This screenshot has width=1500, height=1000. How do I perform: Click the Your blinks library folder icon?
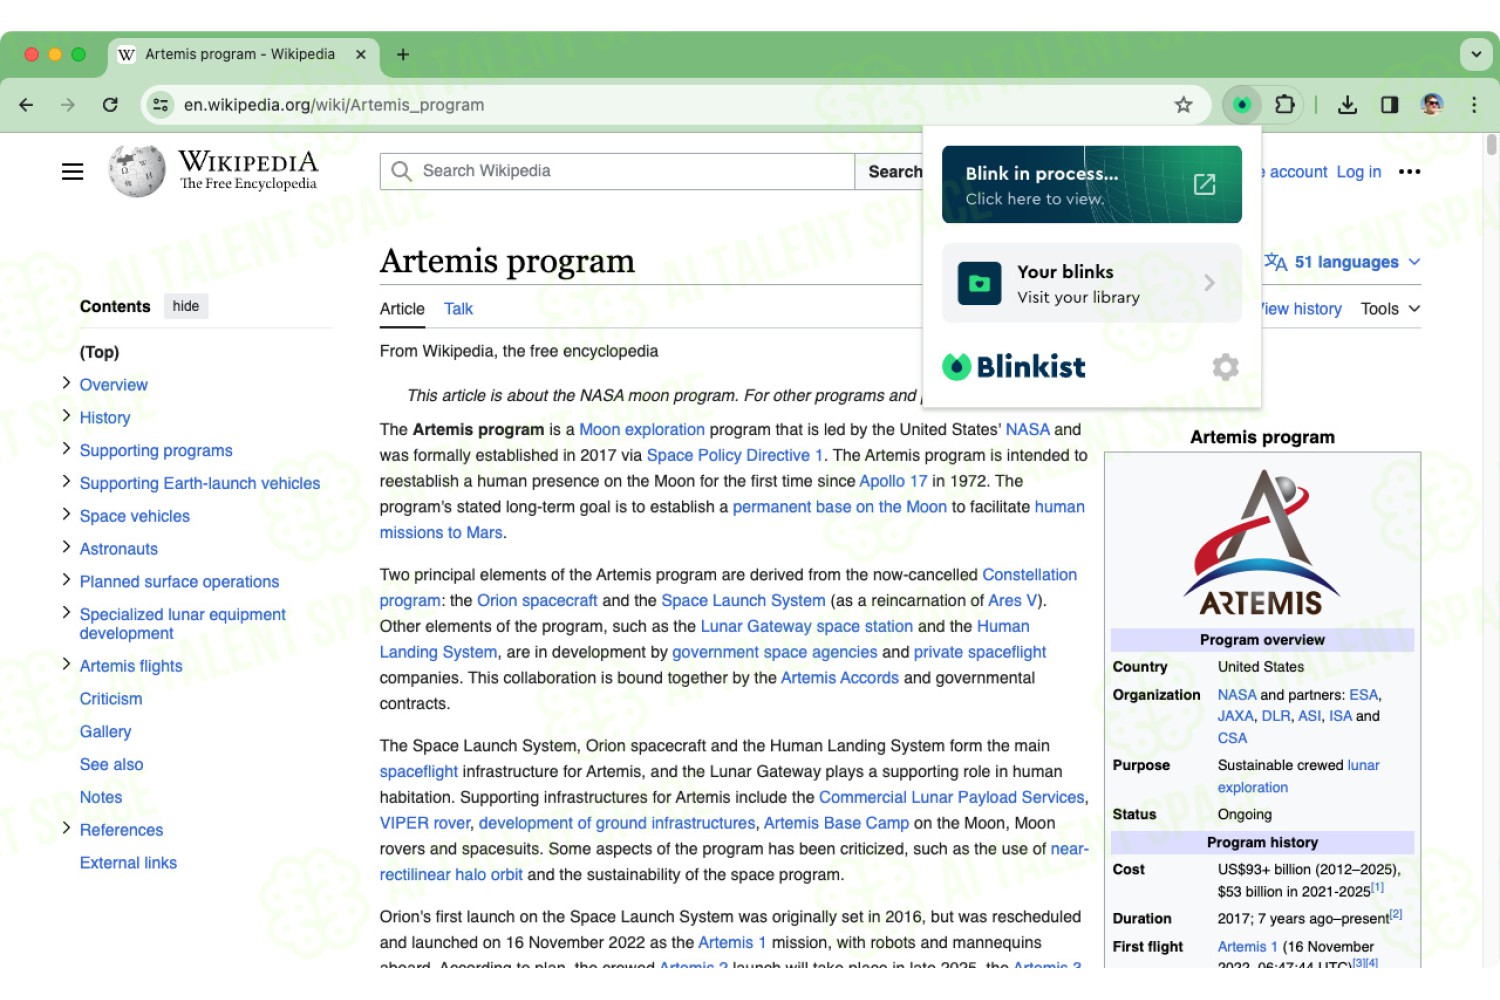point(980,283)
